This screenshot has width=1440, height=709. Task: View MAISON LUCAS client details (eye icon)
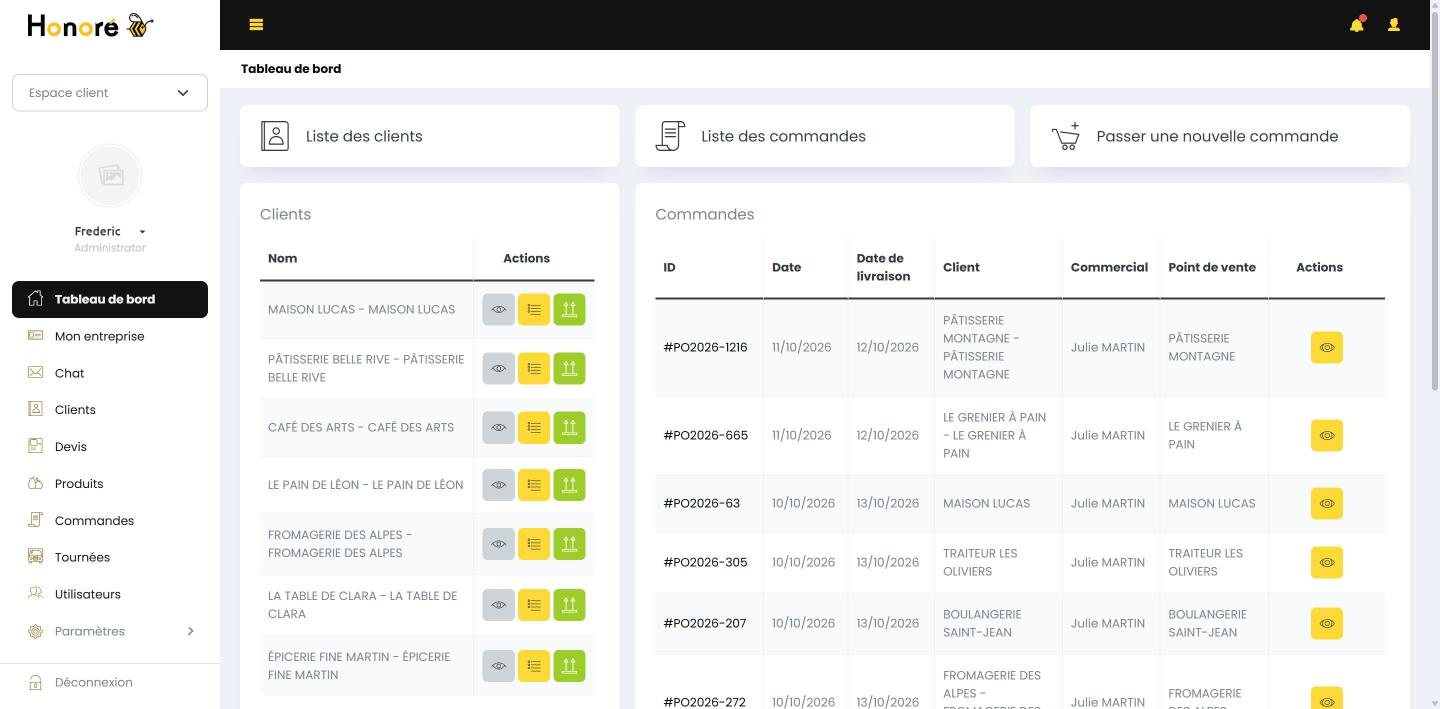(498, 310)
